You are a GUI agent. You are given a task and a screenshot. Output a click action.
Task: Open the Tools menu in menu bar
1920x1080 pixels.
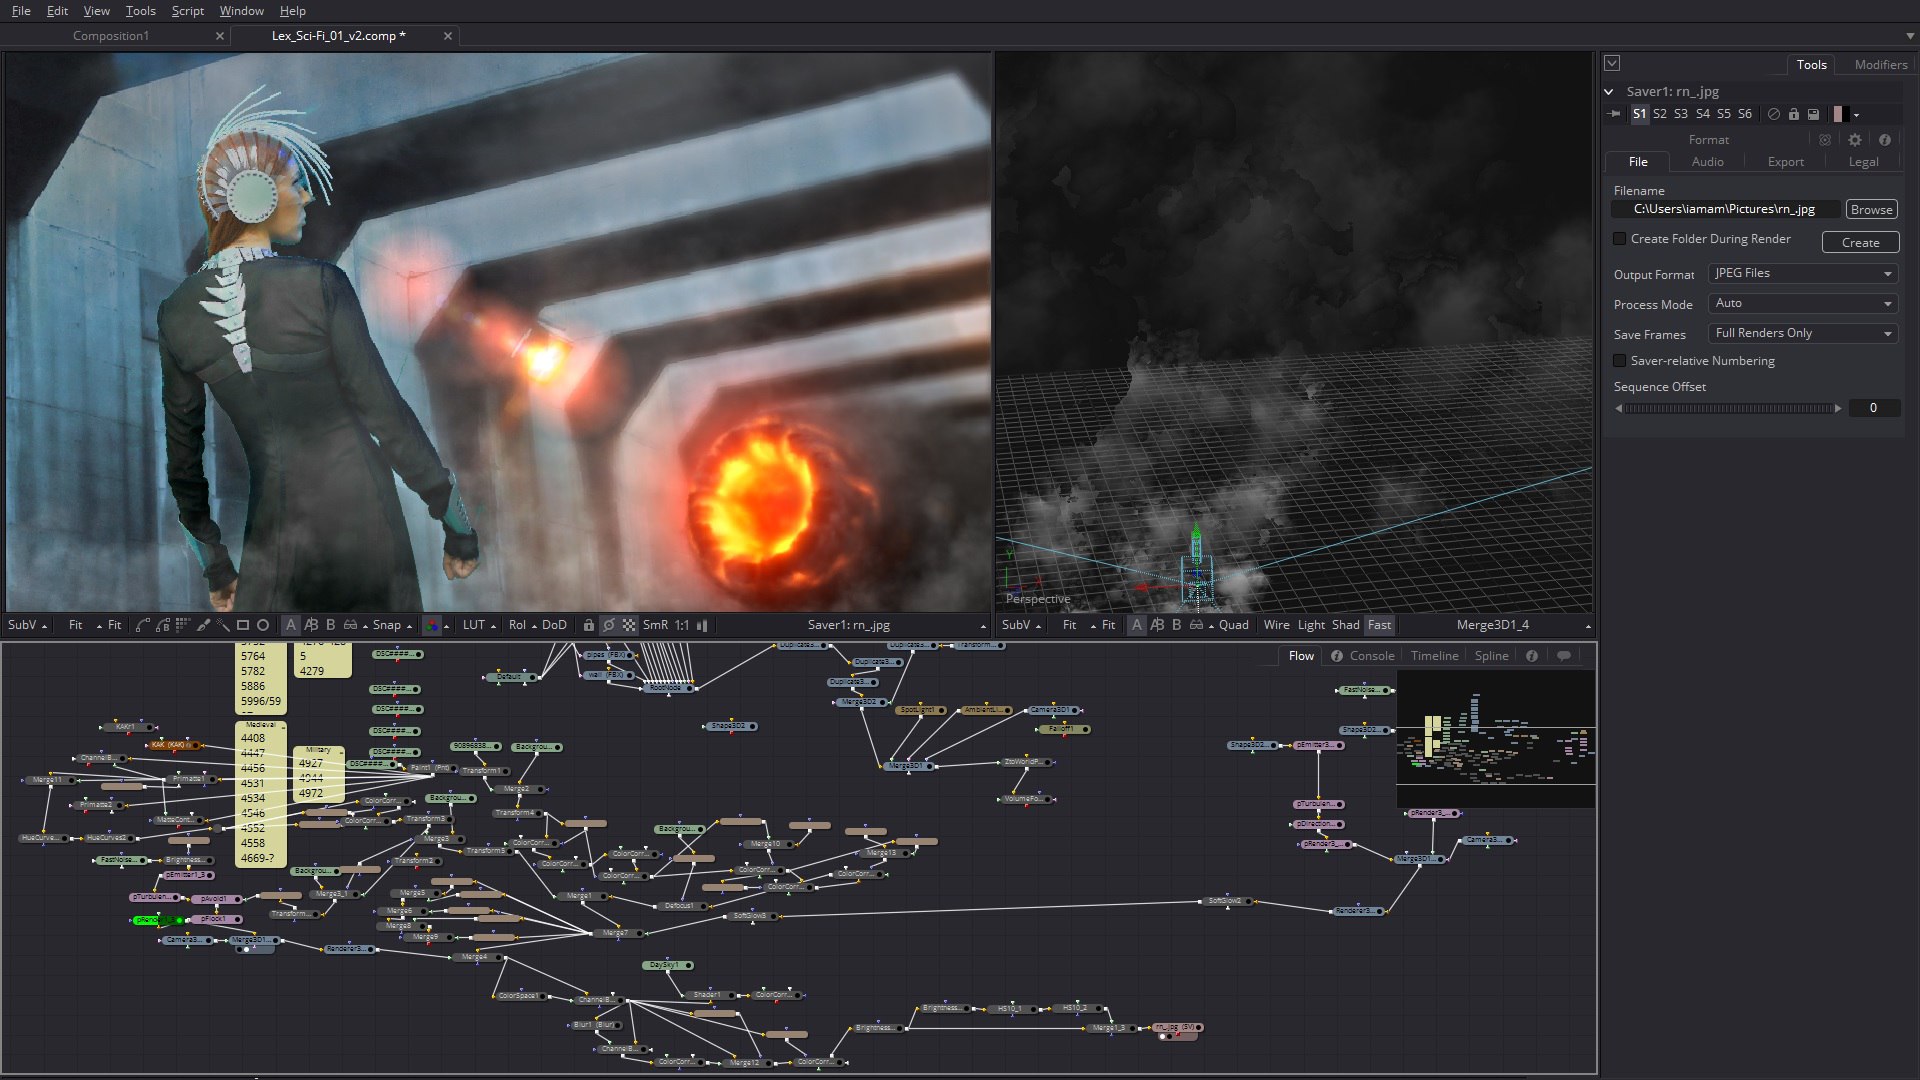click(x=140, y=11)
